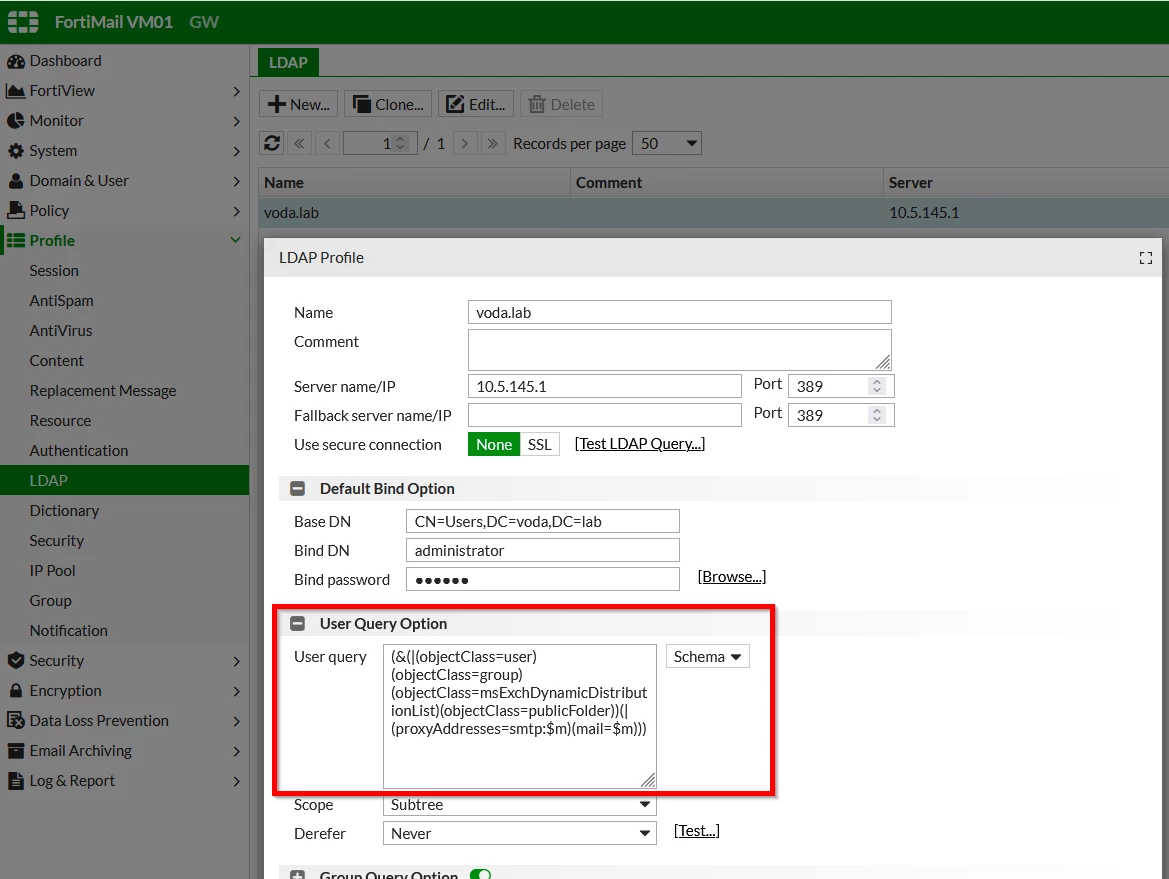Click the Security shield icon

(x=16, y=661)
